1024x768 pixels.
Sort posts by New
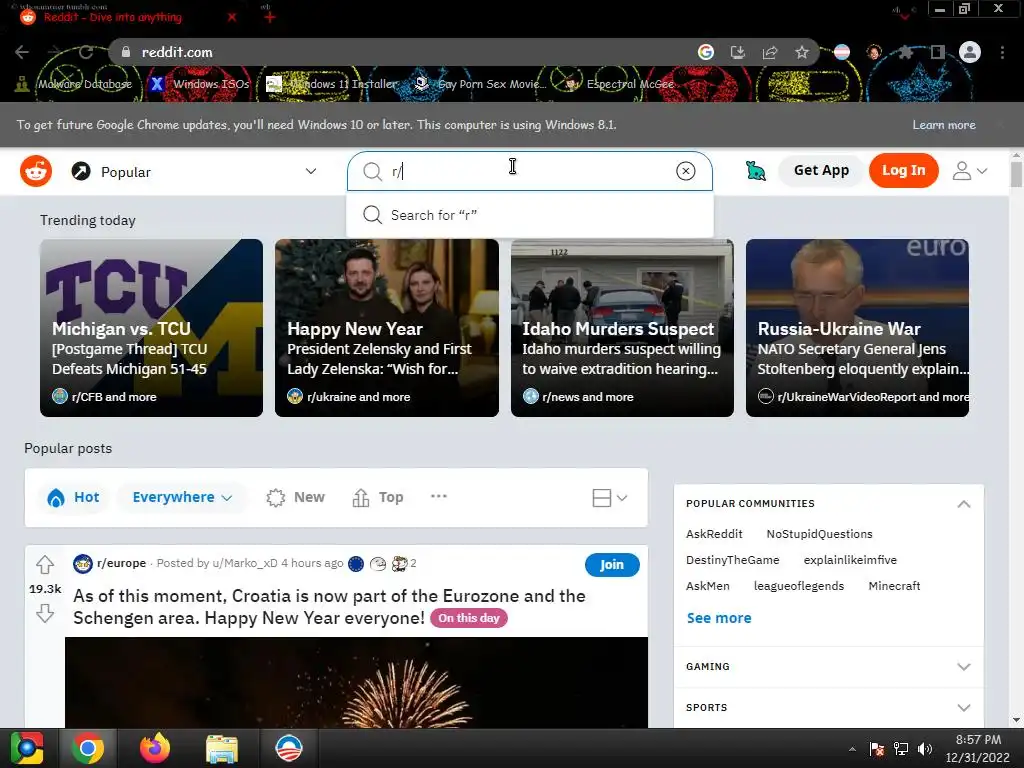[x=295, y=497]
